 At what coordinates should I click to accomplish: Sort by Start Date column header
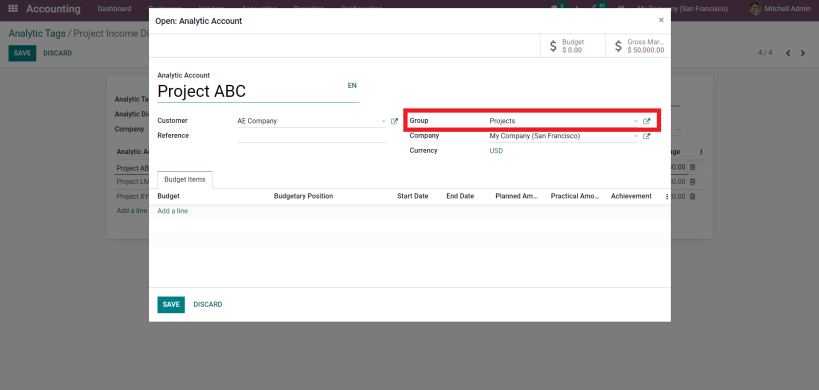413,196
